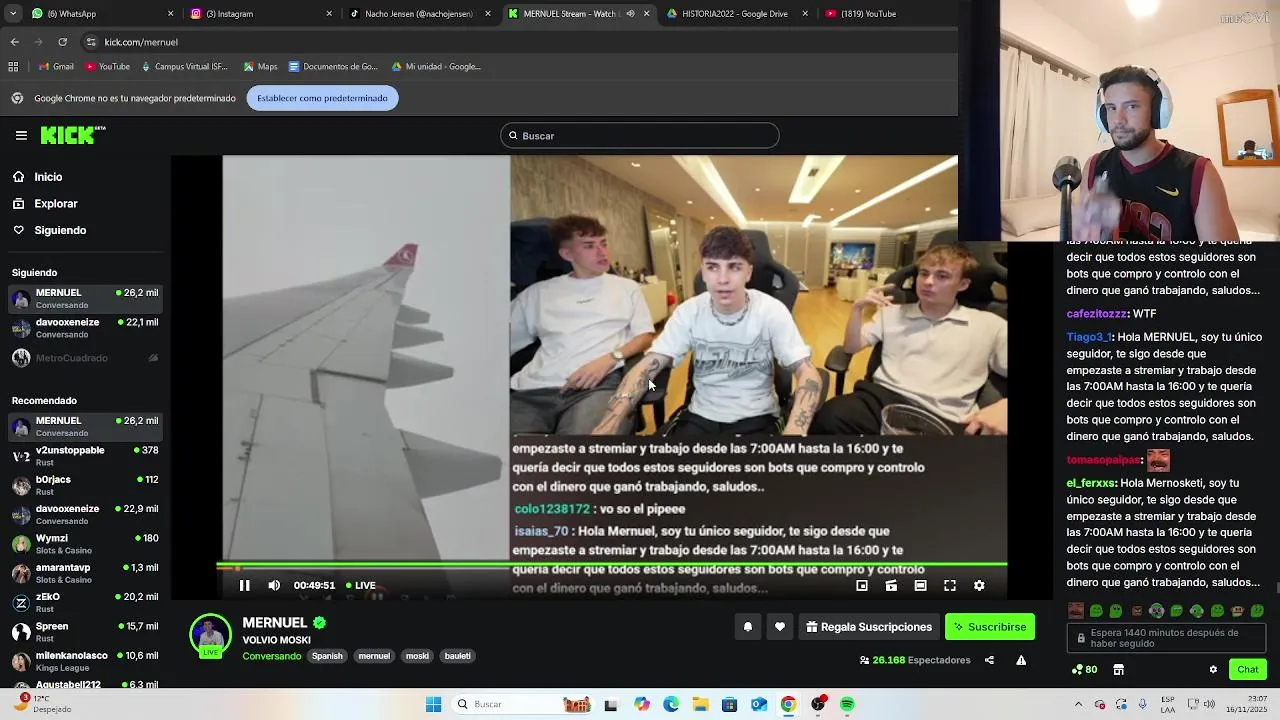1280x720 pixels.
Task: Jump to LIVE in the player
Action: pyautogui.click(x=361, y=586)
